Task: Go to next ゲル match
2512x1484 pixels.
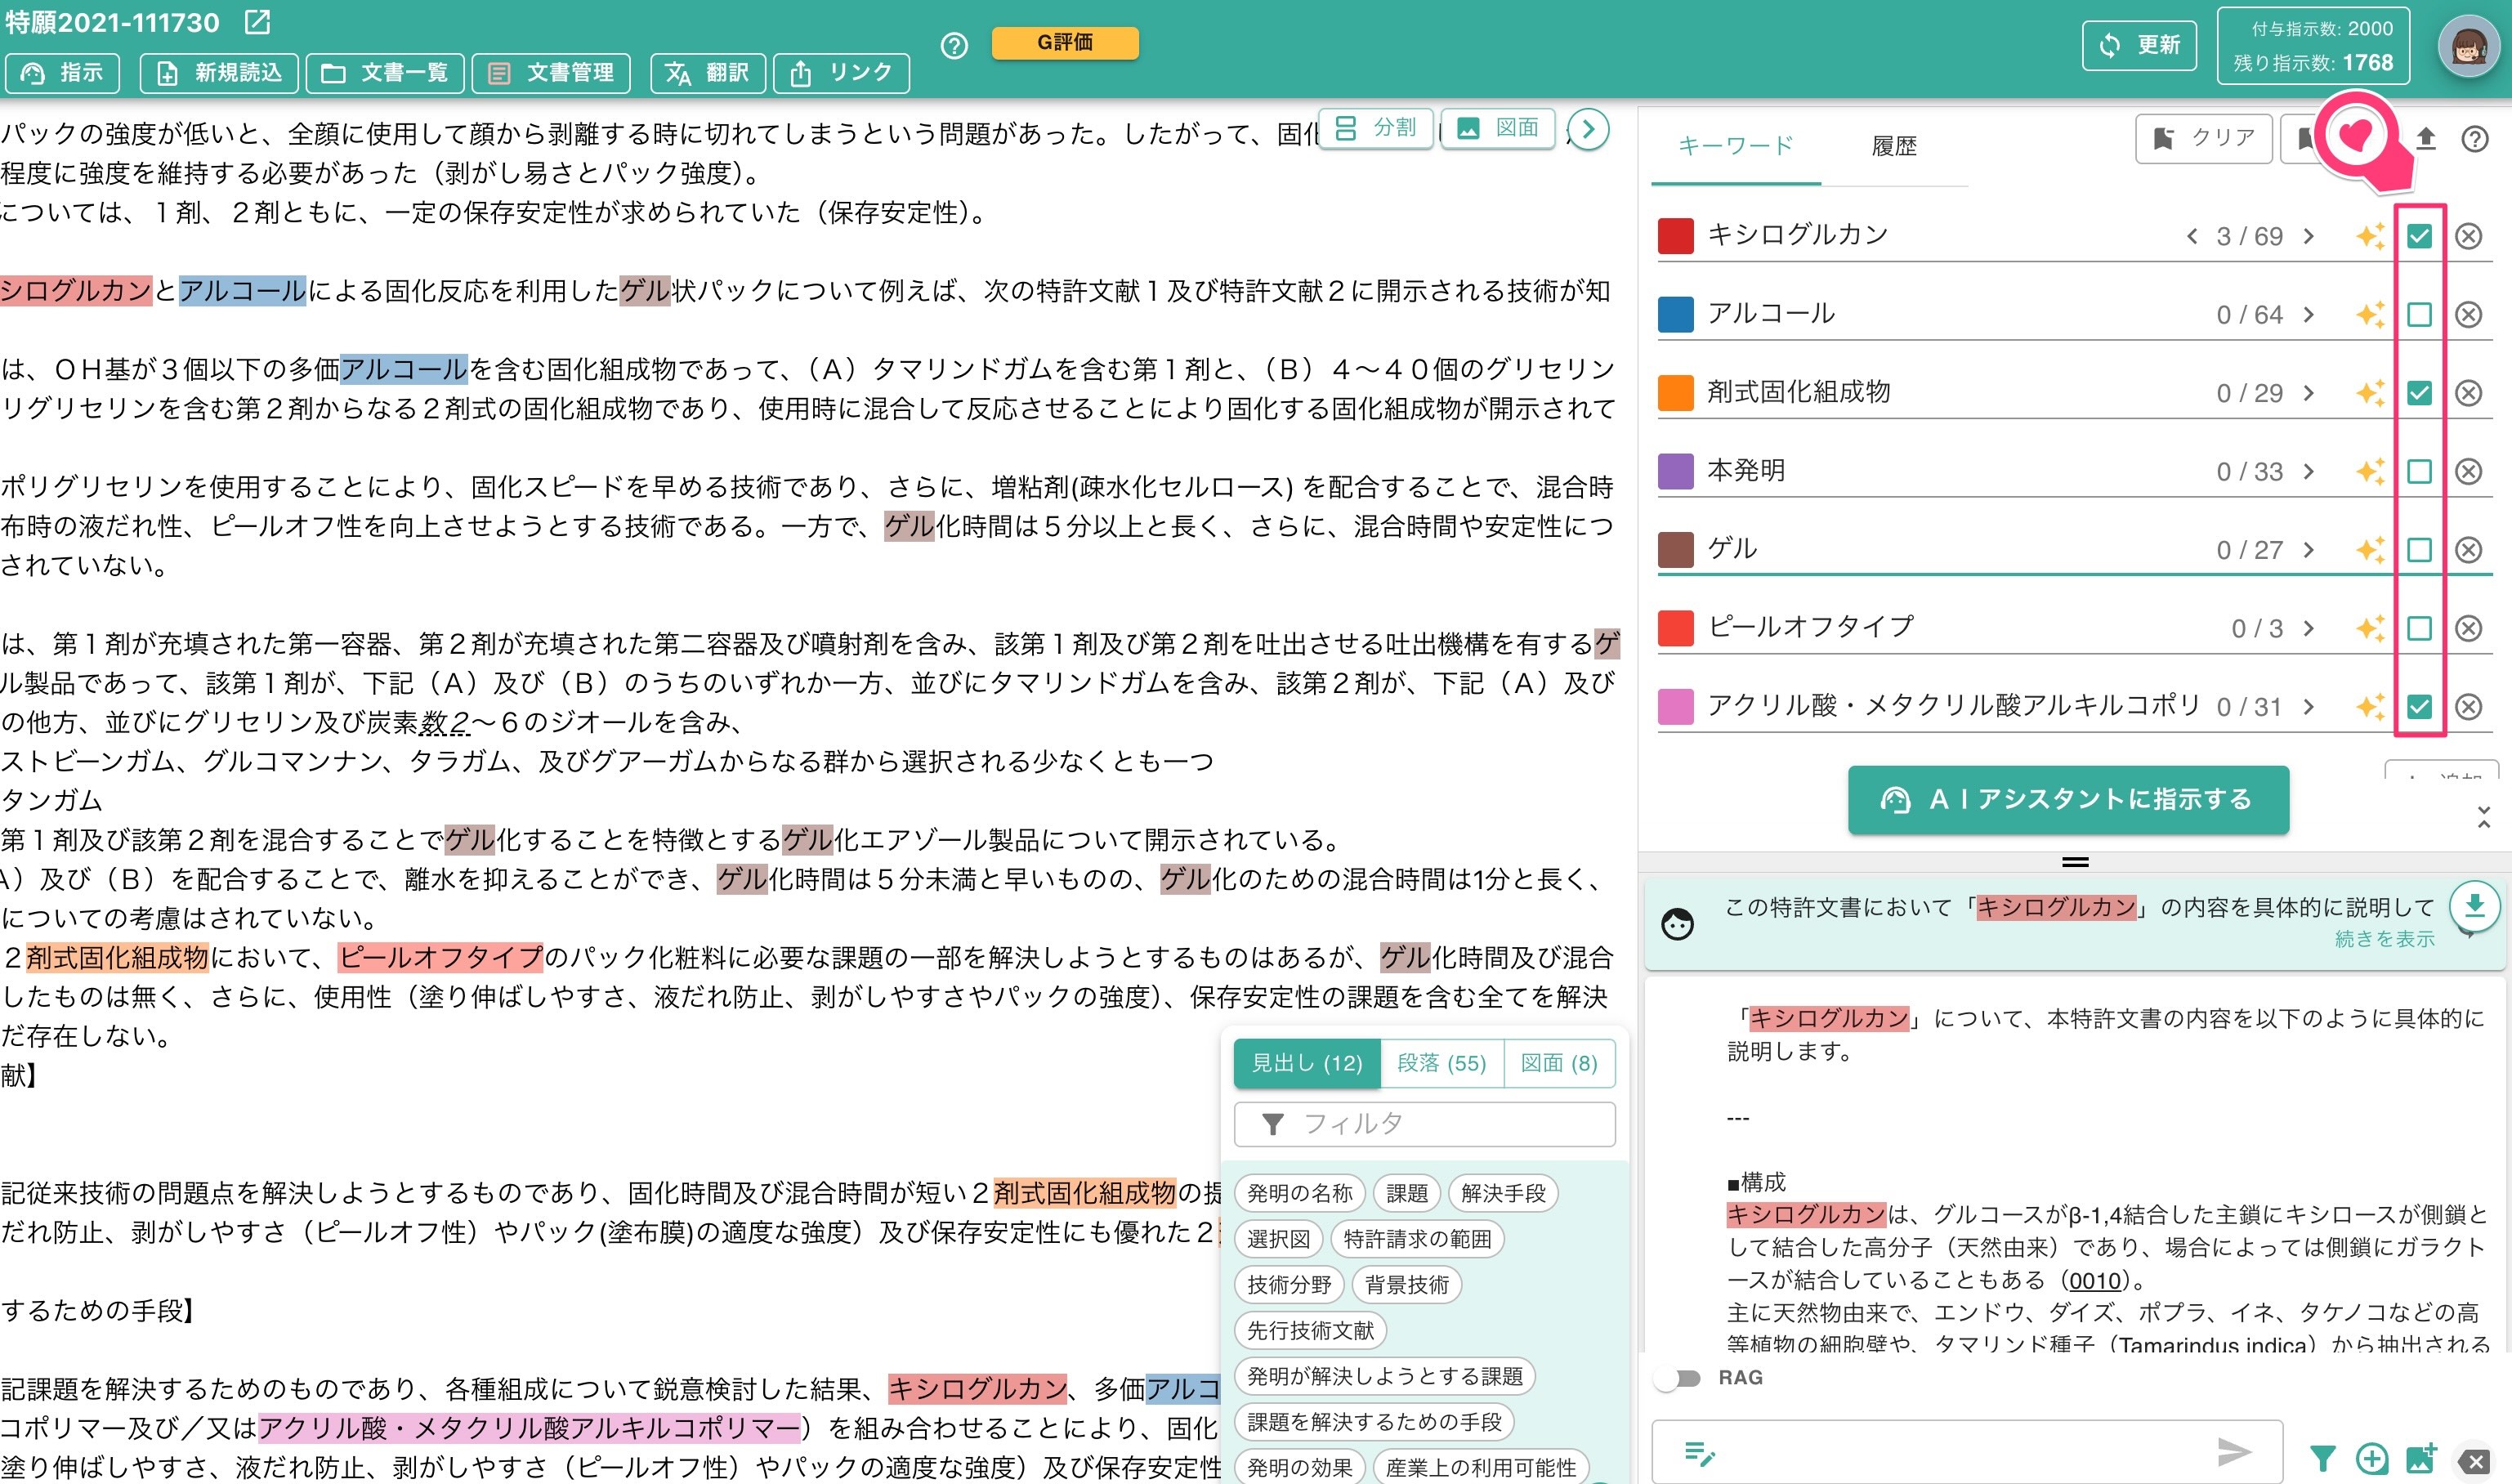Action: pyautogui.click(x=2308, y=549)
